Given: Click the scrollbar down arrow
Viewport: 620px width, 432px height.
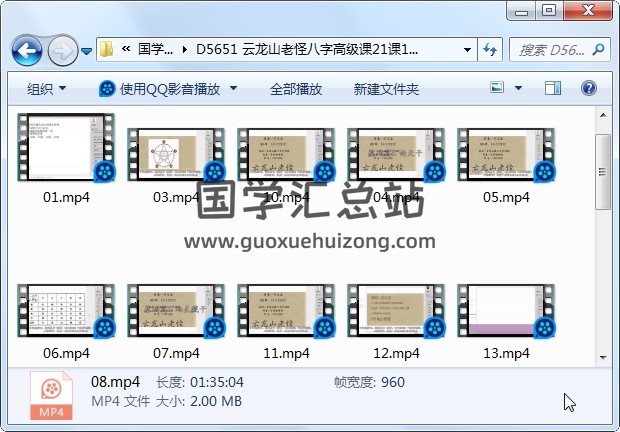Looking at the screenshot, I should pyautogui.click(x=603, y=357).
